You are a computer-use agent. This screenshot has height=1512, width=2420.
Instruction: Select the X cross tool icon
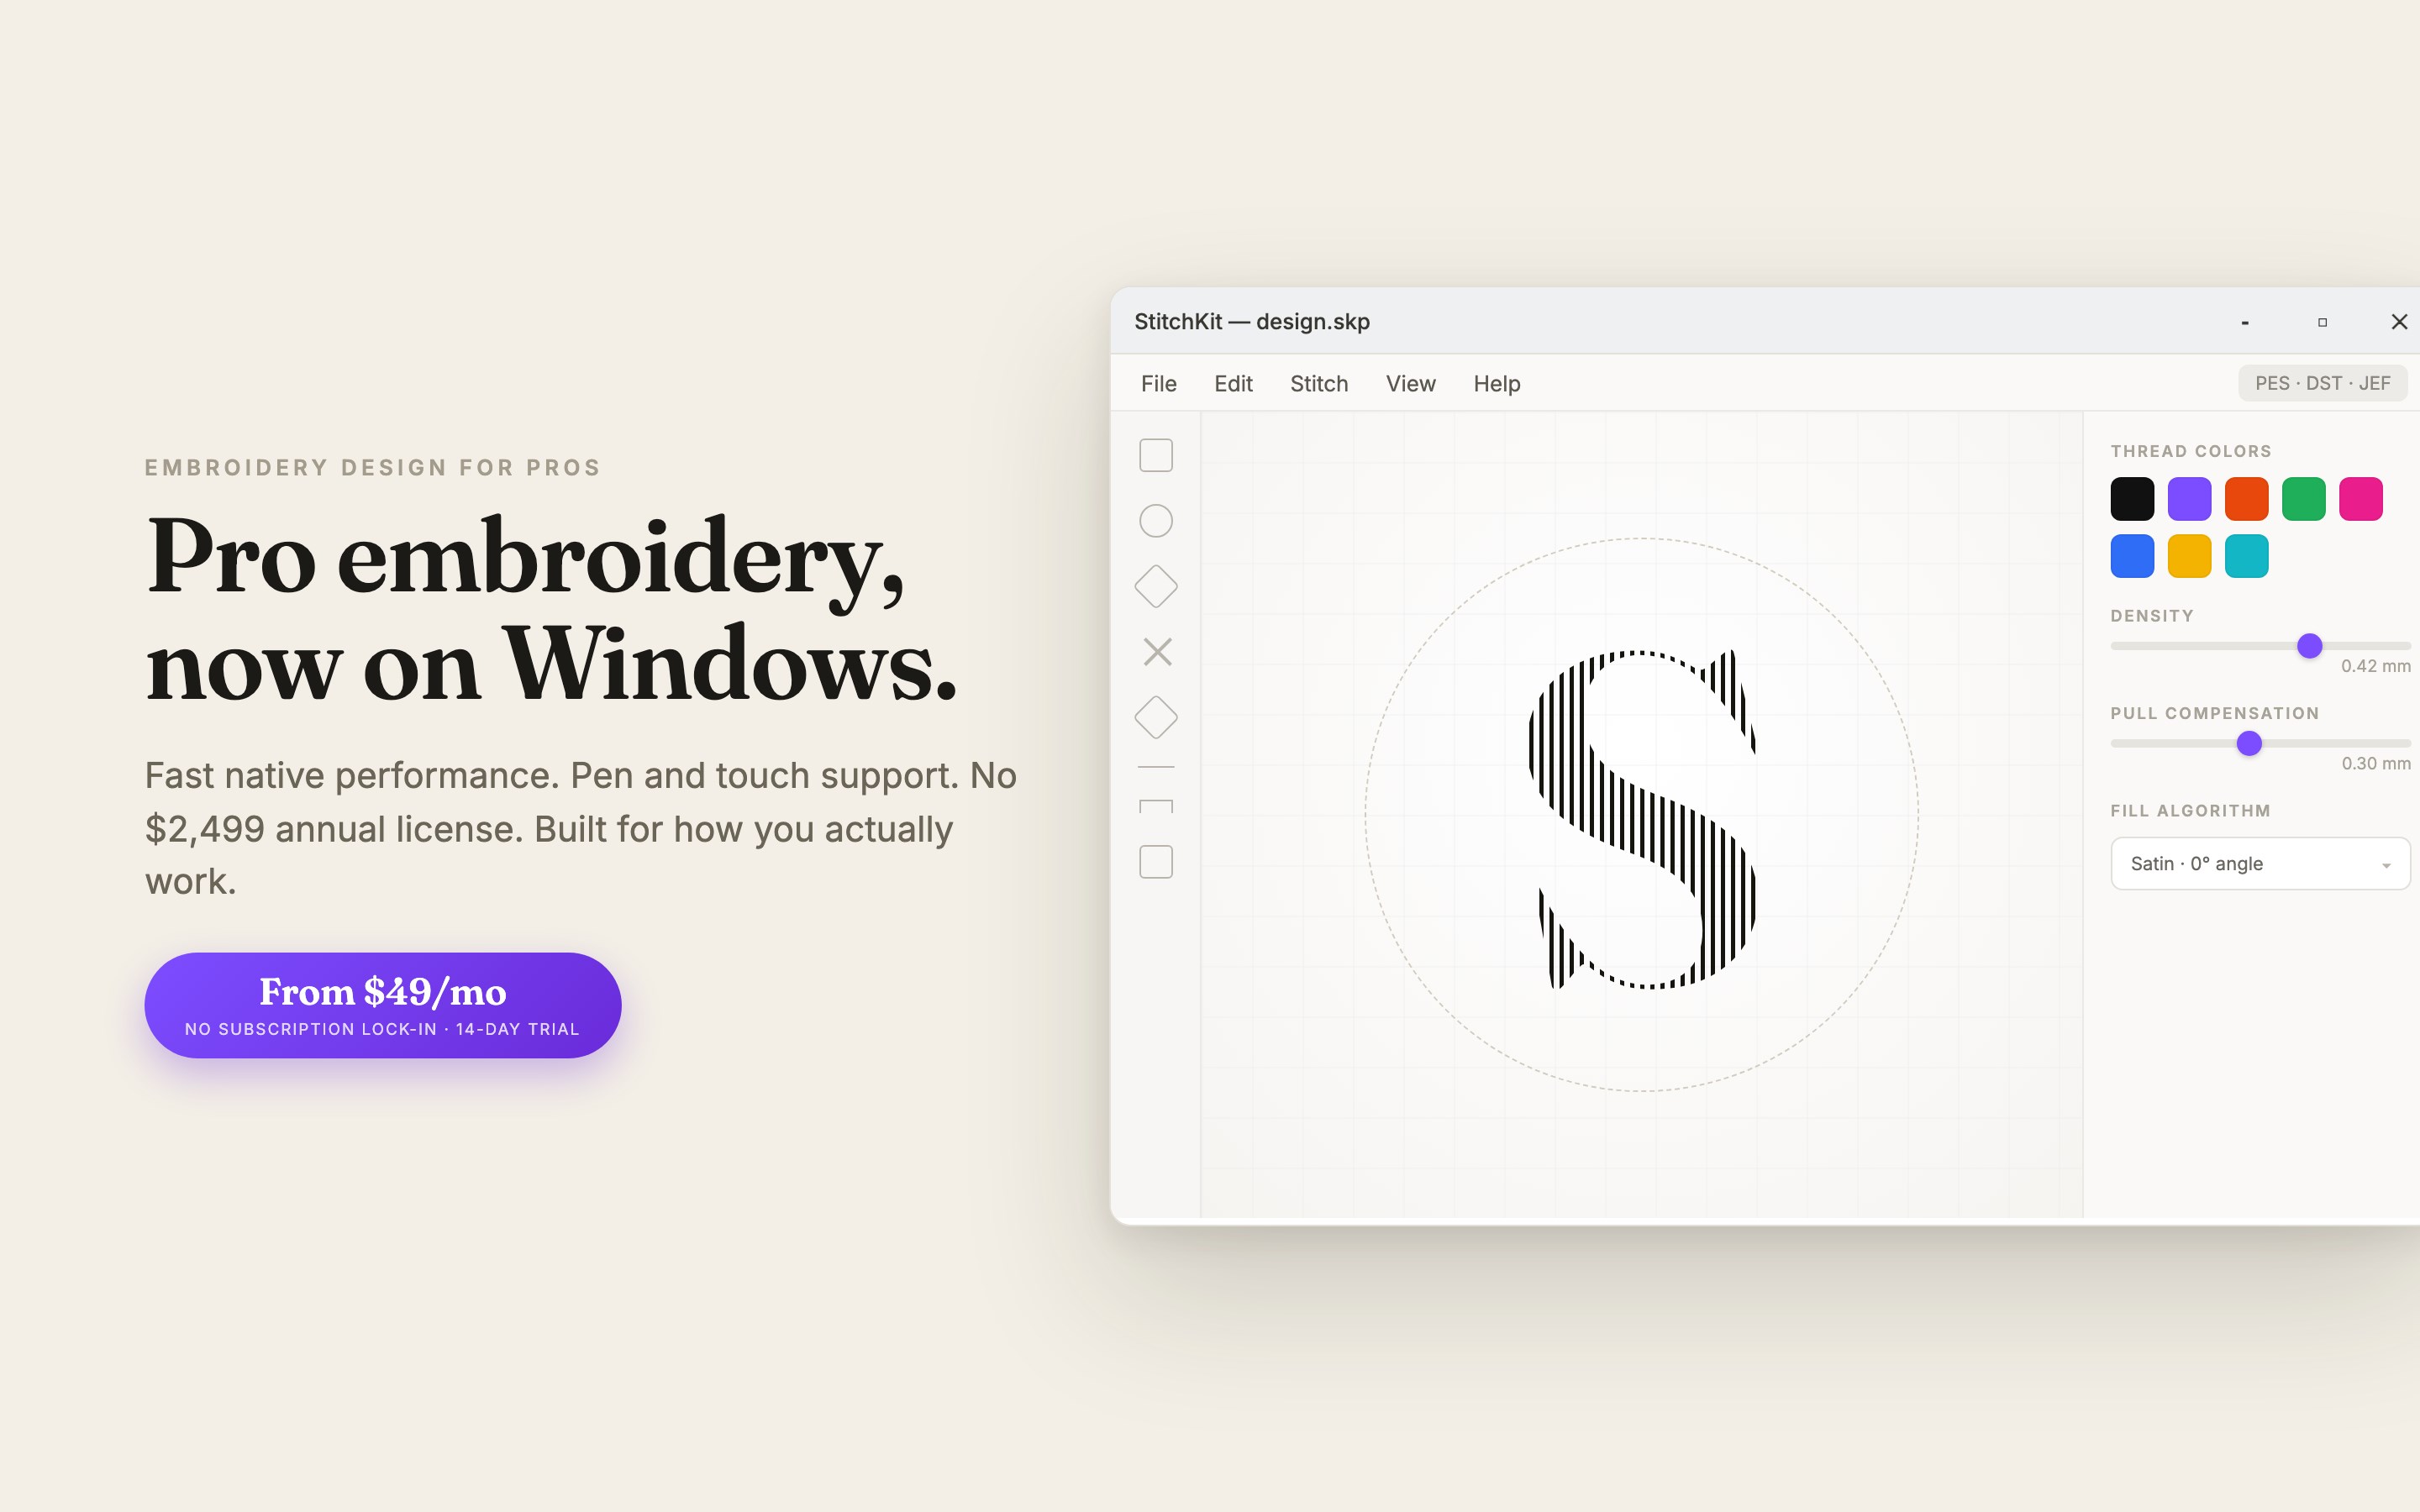tap(1157, 652)
